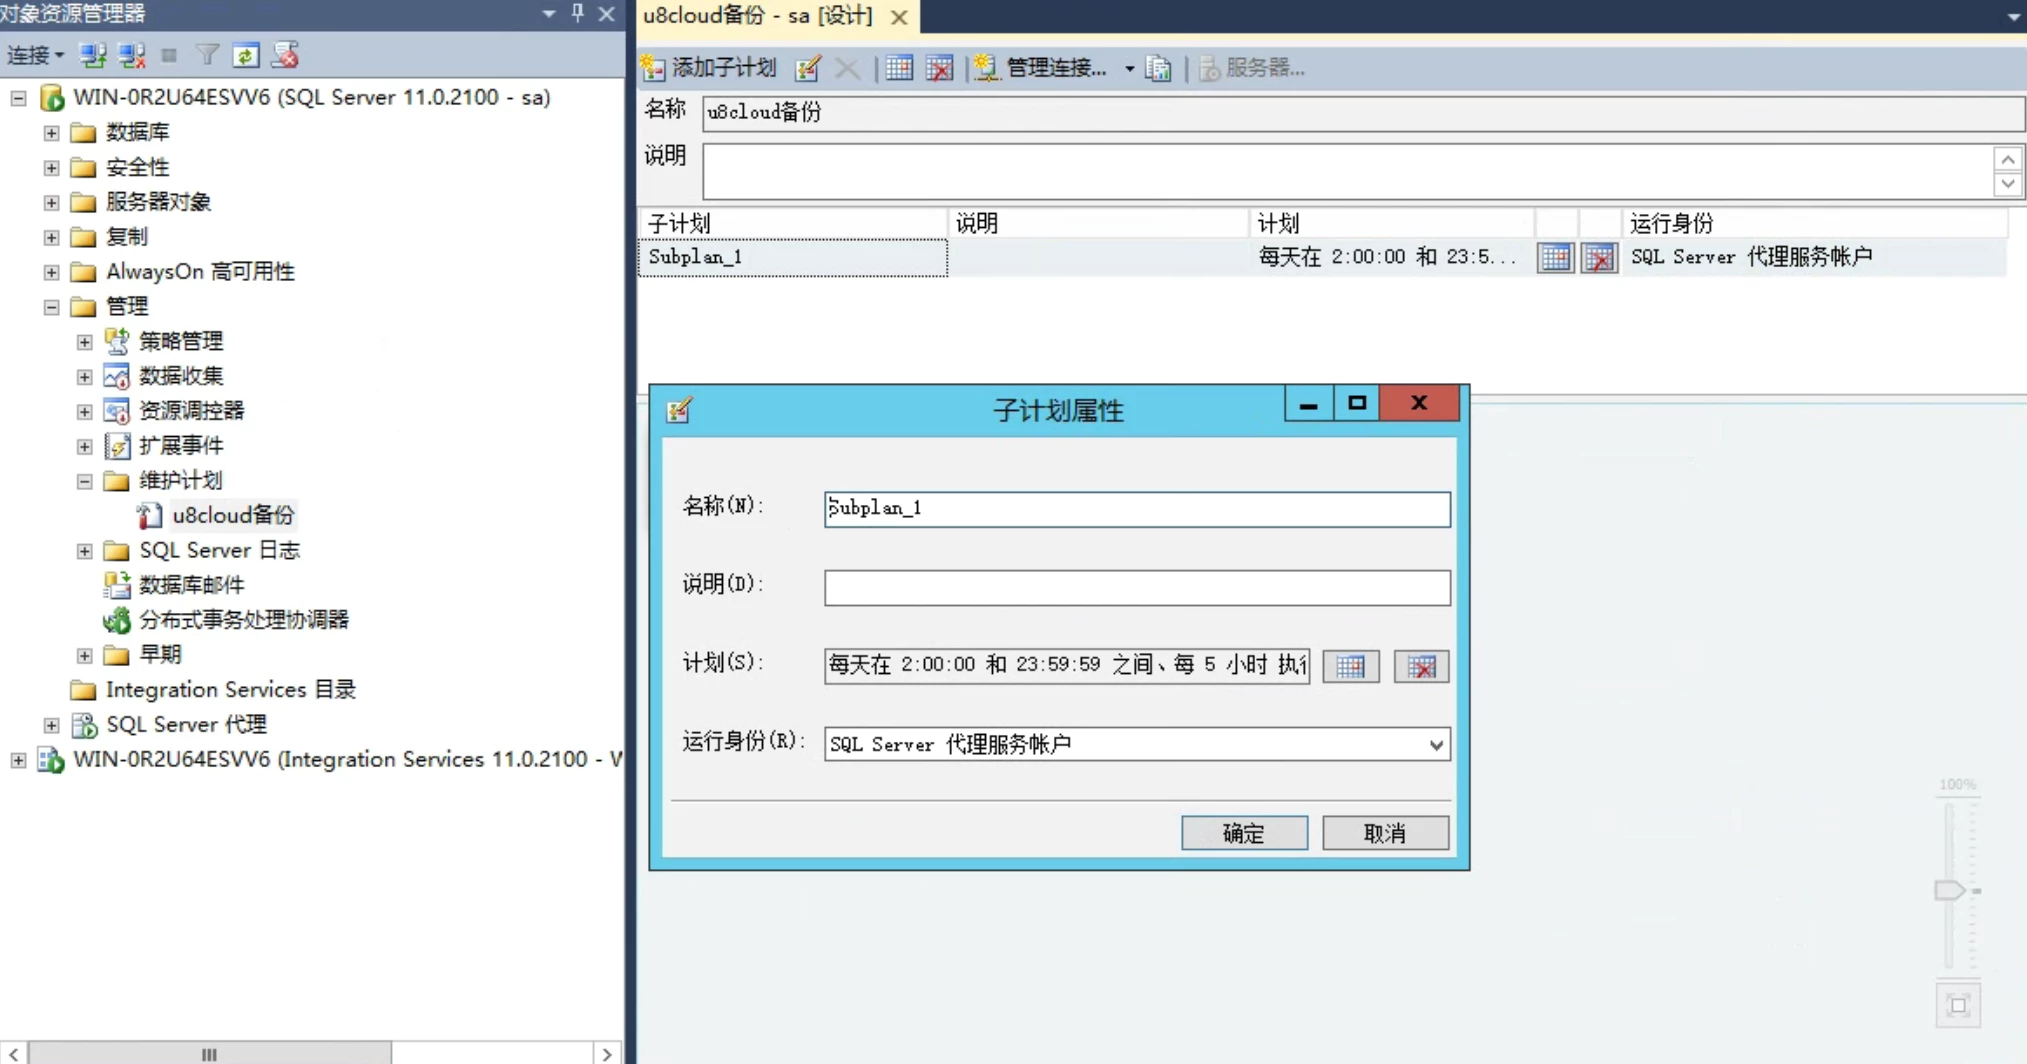Click the zoom slider handle in designer

pyautogui.click(x=1949, y=890)
